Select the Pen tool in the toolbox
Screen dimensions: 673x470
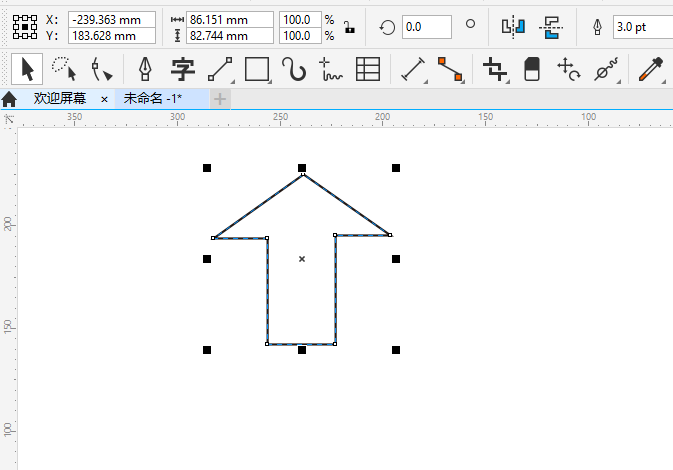pos(145,69)
